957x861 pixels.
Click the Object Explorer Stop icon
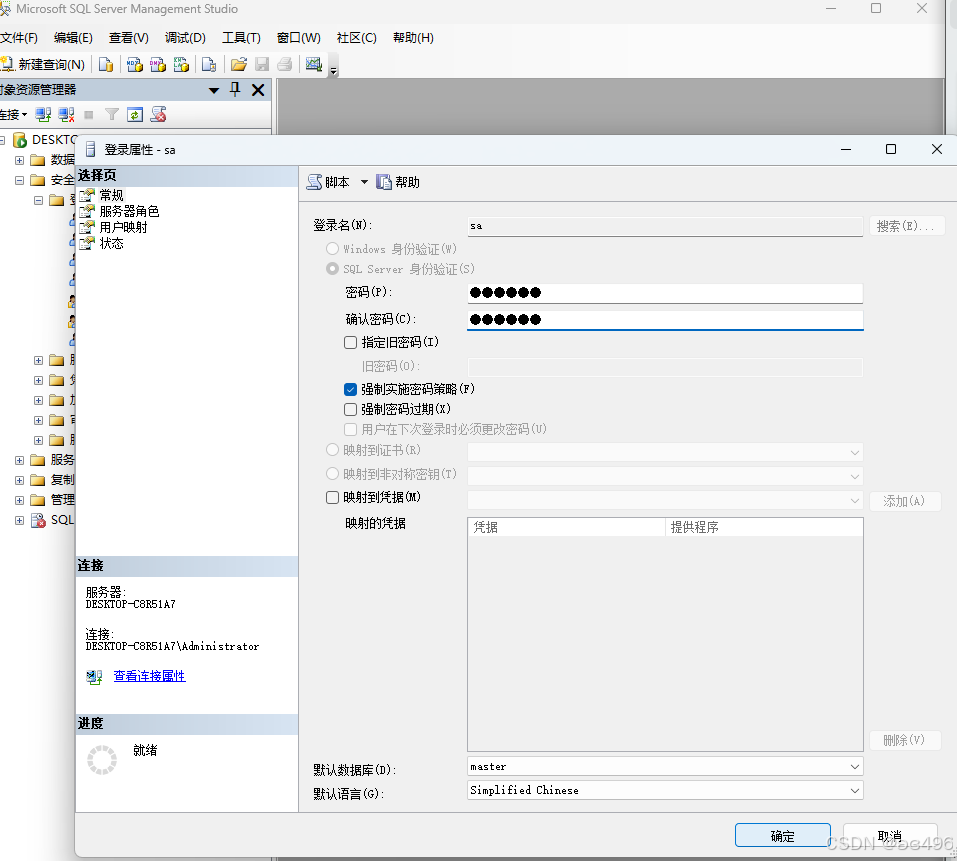(88, 114)
